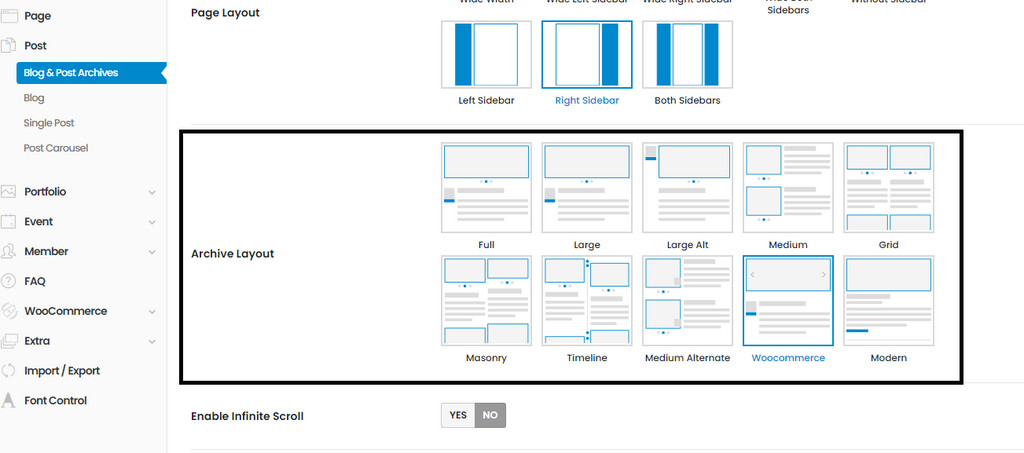Open the Portfolio settings label
This screenshot has height=453, width=1024.
pos(45,192)
